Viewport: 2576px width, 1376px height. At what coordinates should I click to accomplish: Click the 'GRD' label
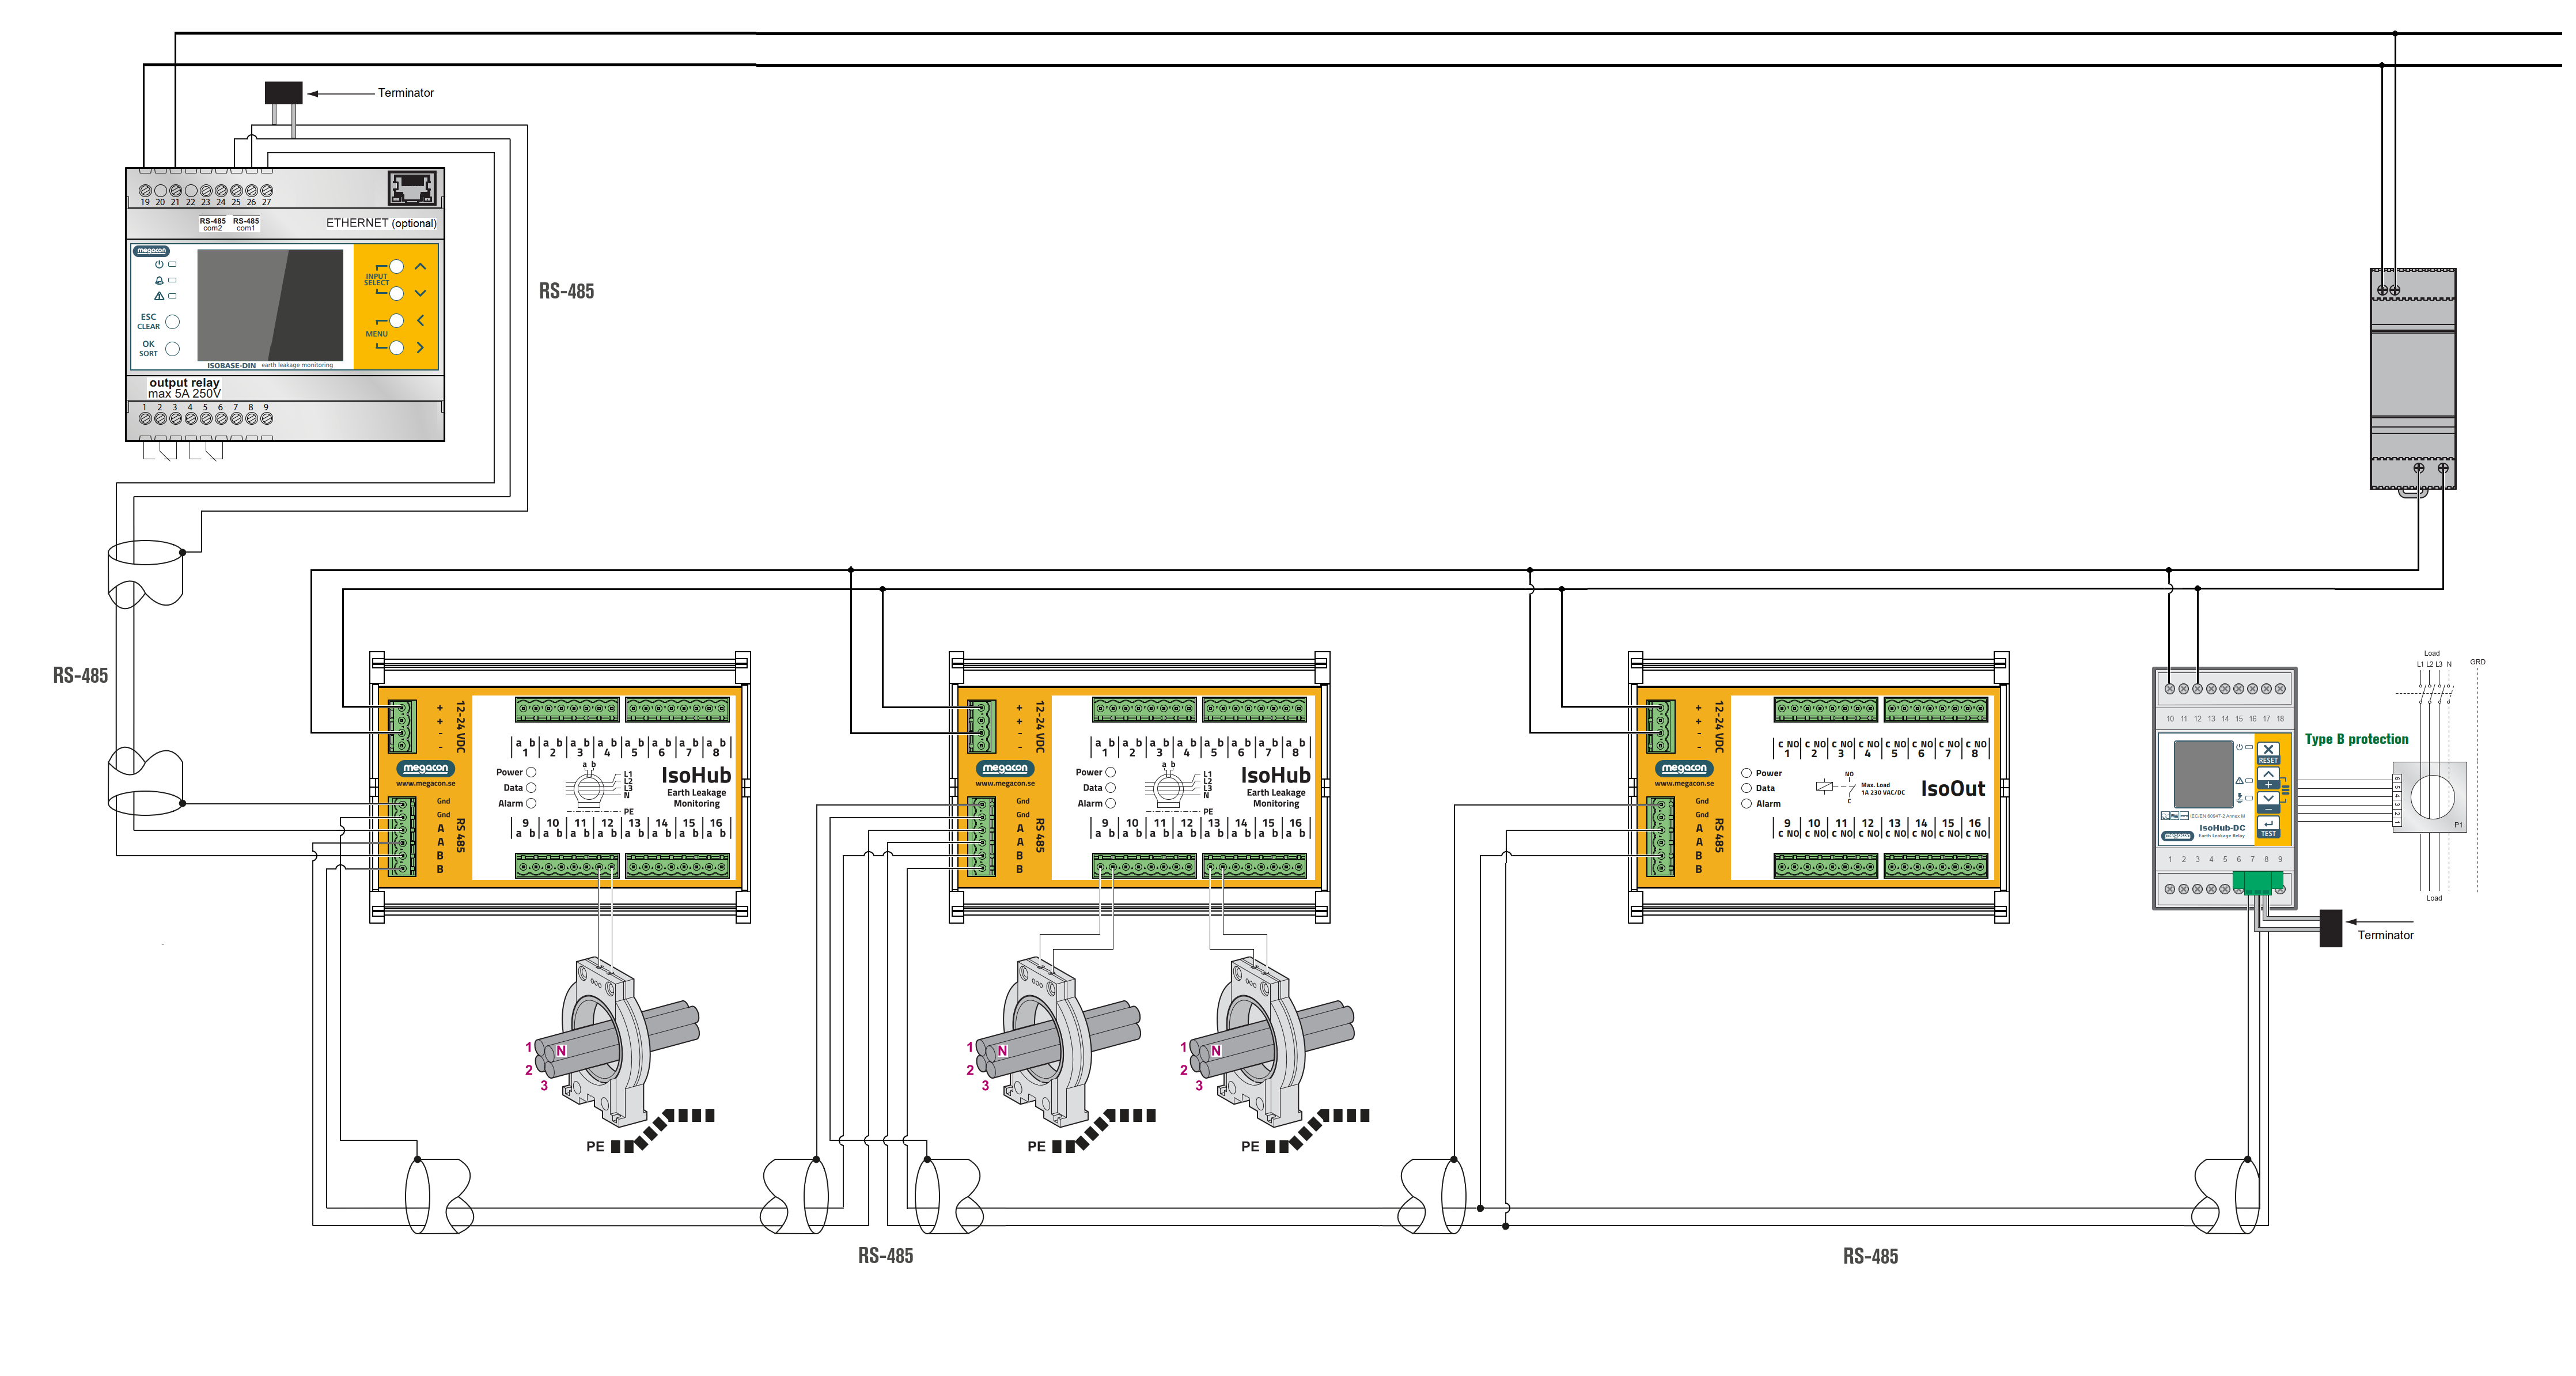[2477, 662]
